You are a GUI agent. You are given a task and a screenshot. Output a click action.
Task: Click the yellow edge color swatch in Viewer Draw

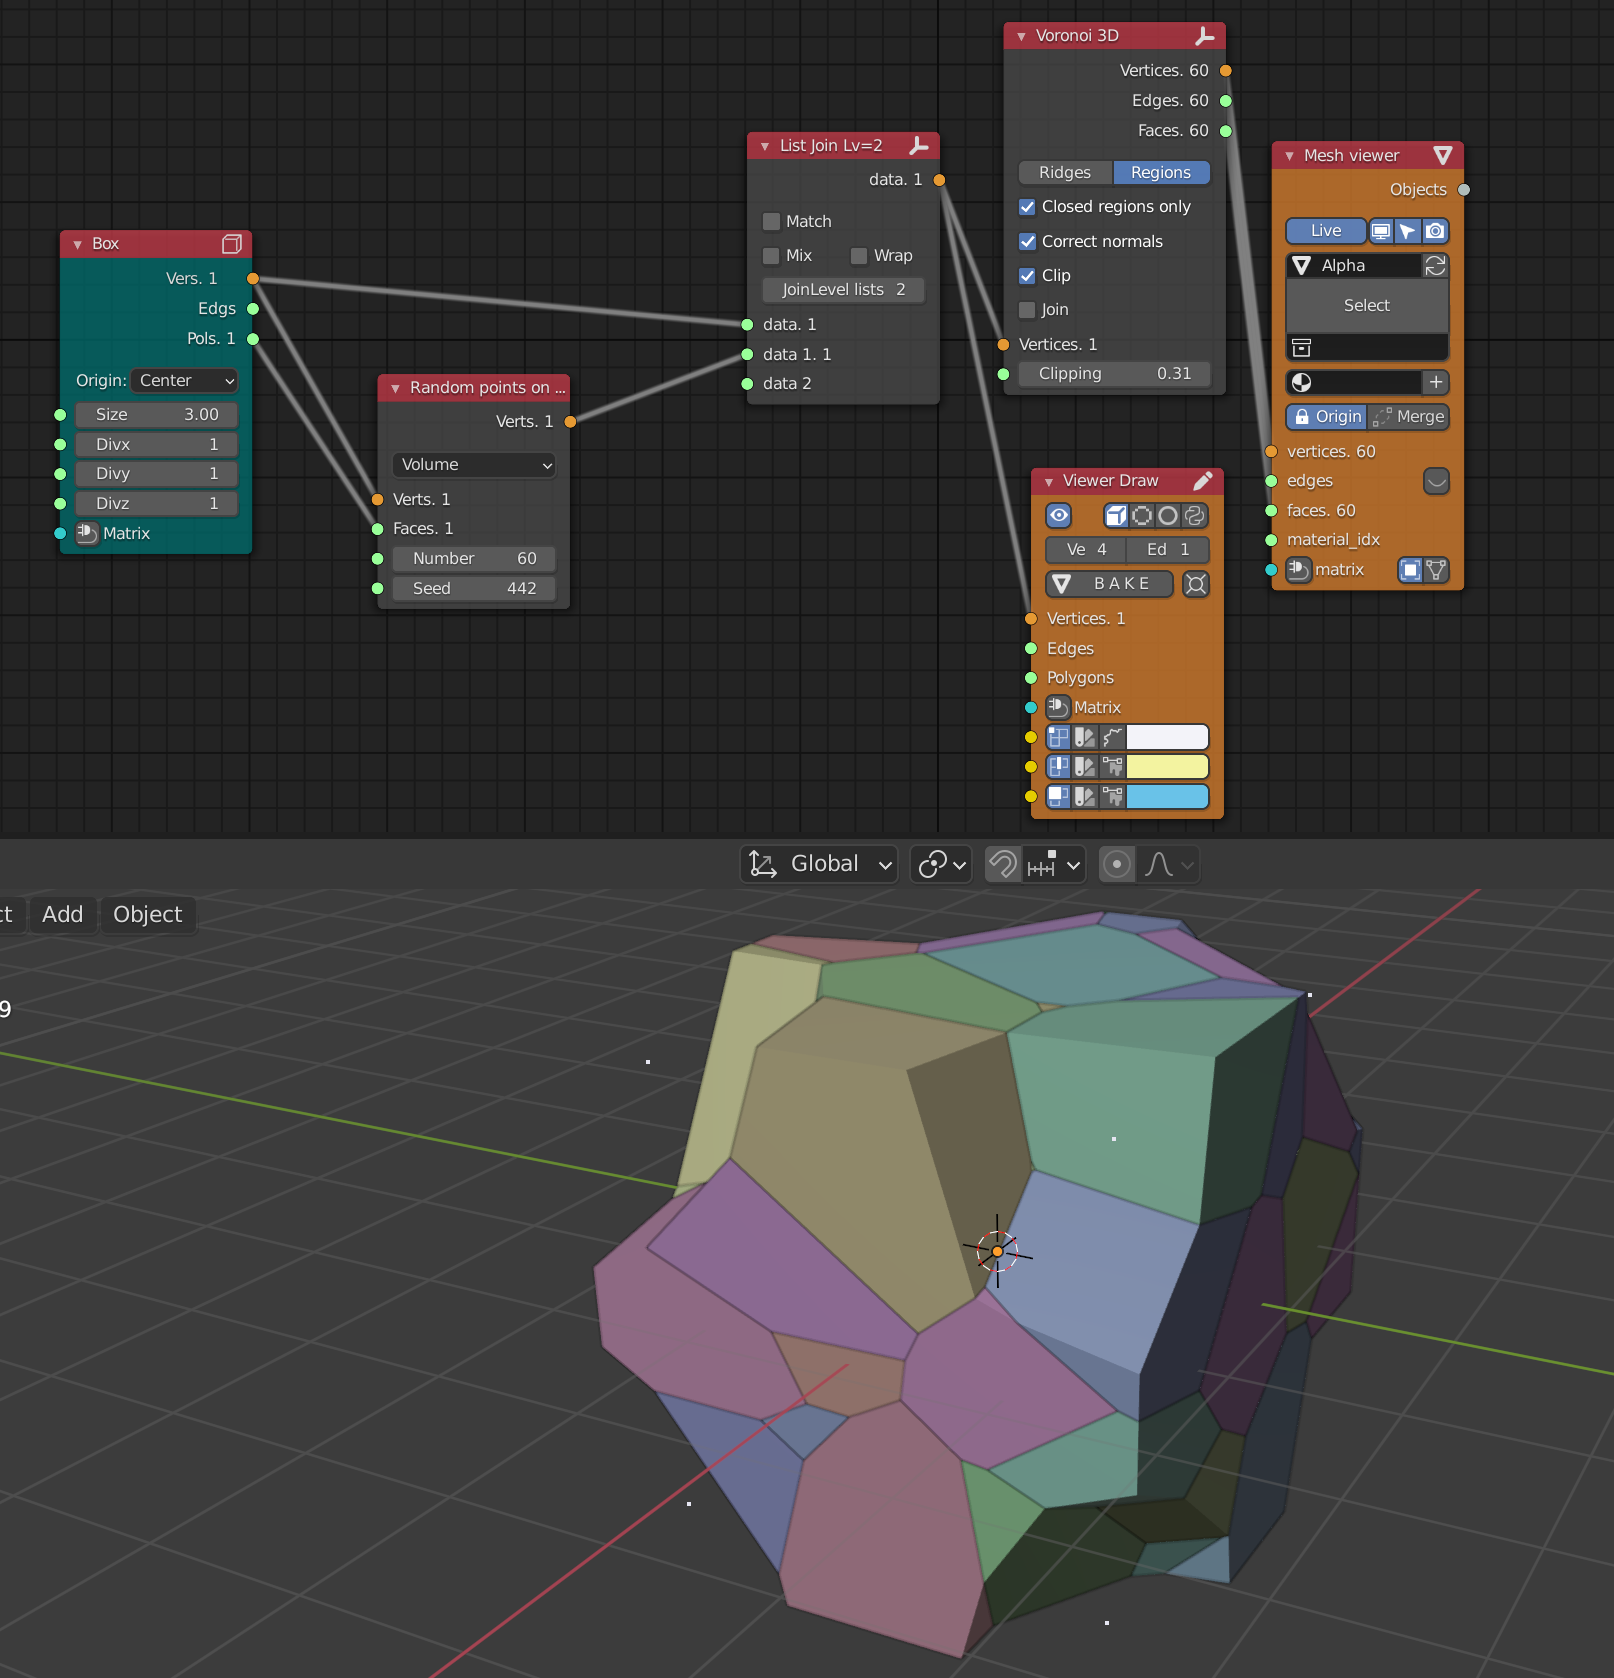(x=1165, y=766)
